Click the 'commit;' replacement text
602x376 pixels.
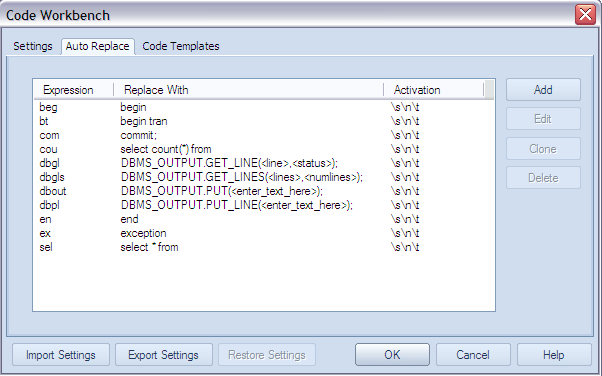(x=139, y=135)
